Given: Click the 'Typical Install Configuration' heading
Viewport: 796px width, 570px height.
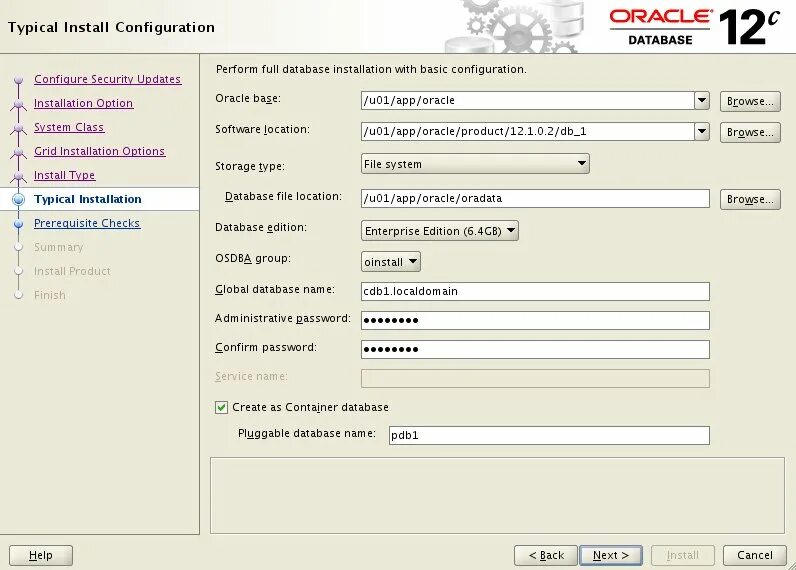Looking at the screenshot, I should (x=111, y=27).
